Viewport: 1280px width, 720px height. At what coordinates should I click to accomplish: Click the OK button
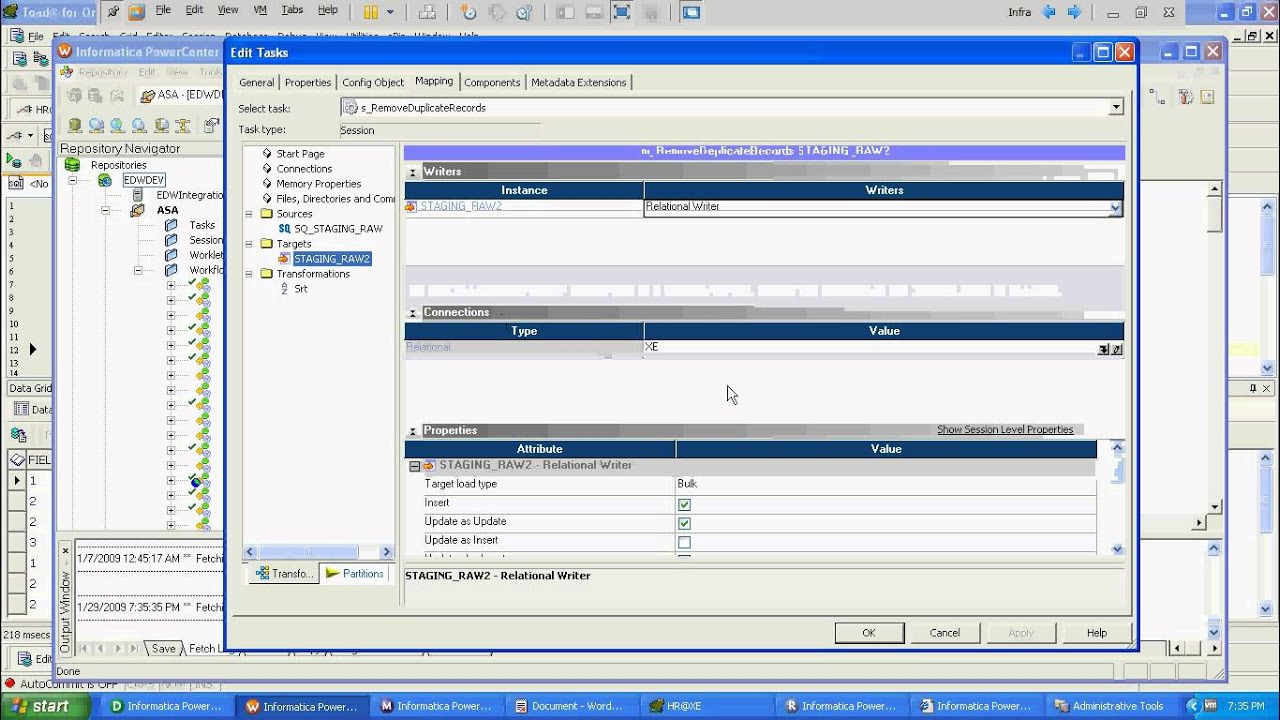click(869, 633)
